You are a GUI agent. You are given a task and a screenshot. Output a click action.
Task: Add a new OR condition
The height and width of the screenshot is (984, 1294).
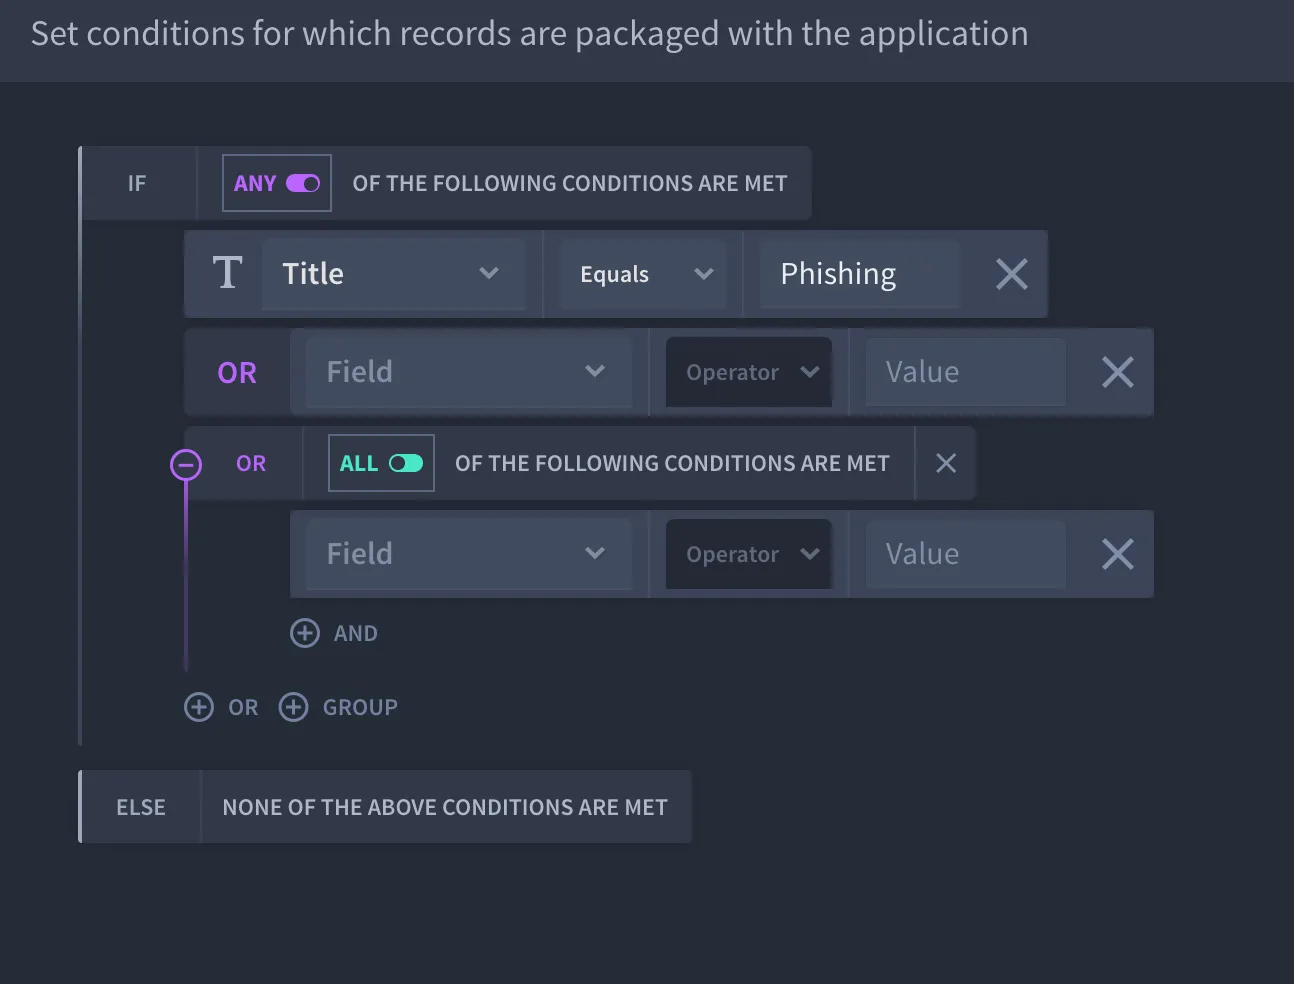click(222, 707)
